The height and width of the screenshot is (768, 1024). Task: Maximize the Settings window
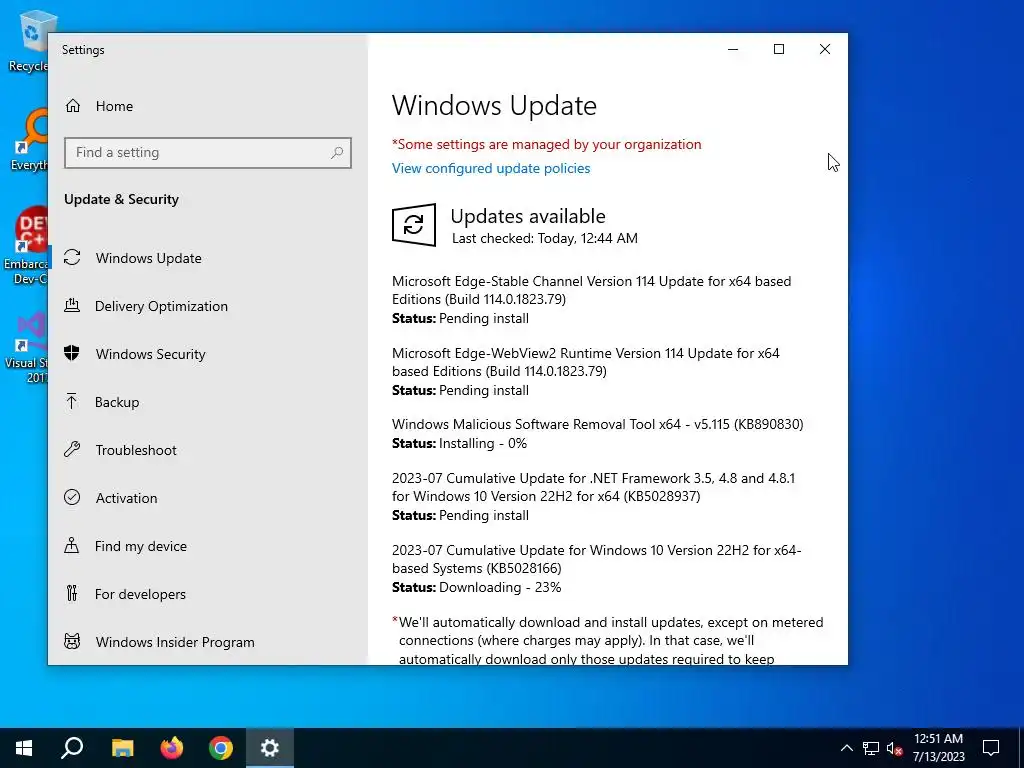(x=778, y=49)
